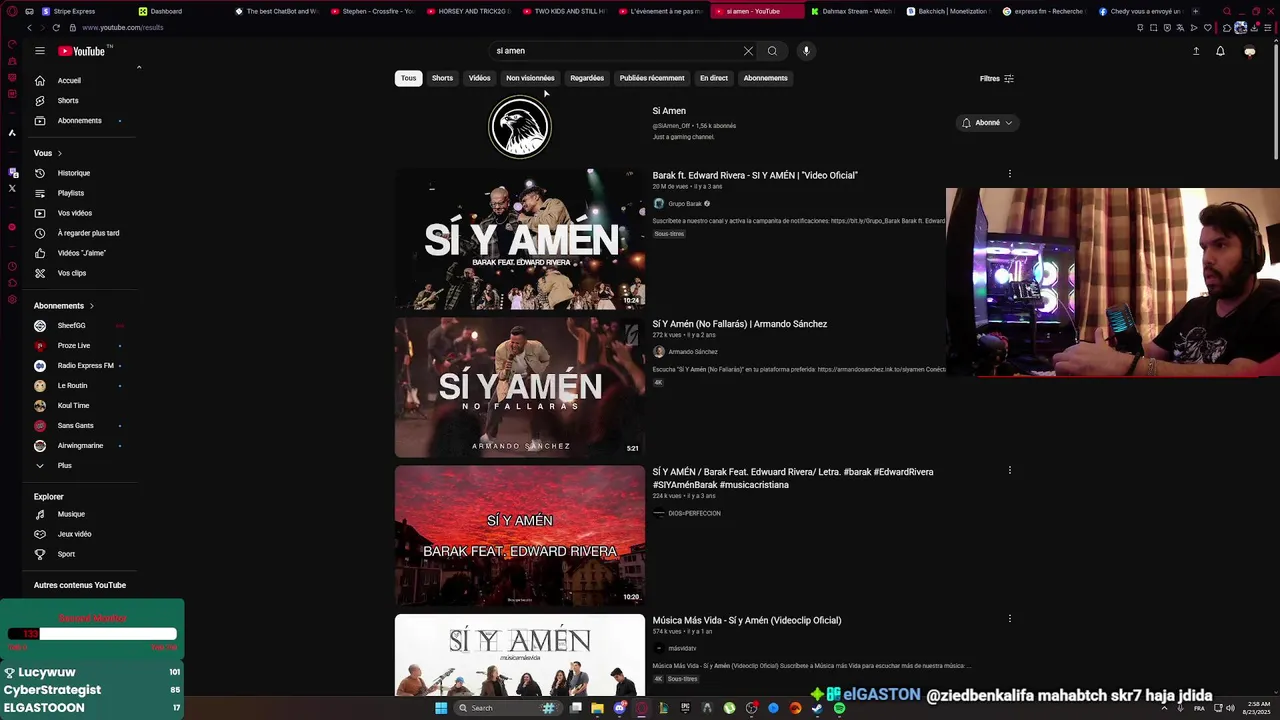Open the Armando Sánchez channel link
Image resolution: width=1280 pixels, height=720 pixels.
point(693,352)
